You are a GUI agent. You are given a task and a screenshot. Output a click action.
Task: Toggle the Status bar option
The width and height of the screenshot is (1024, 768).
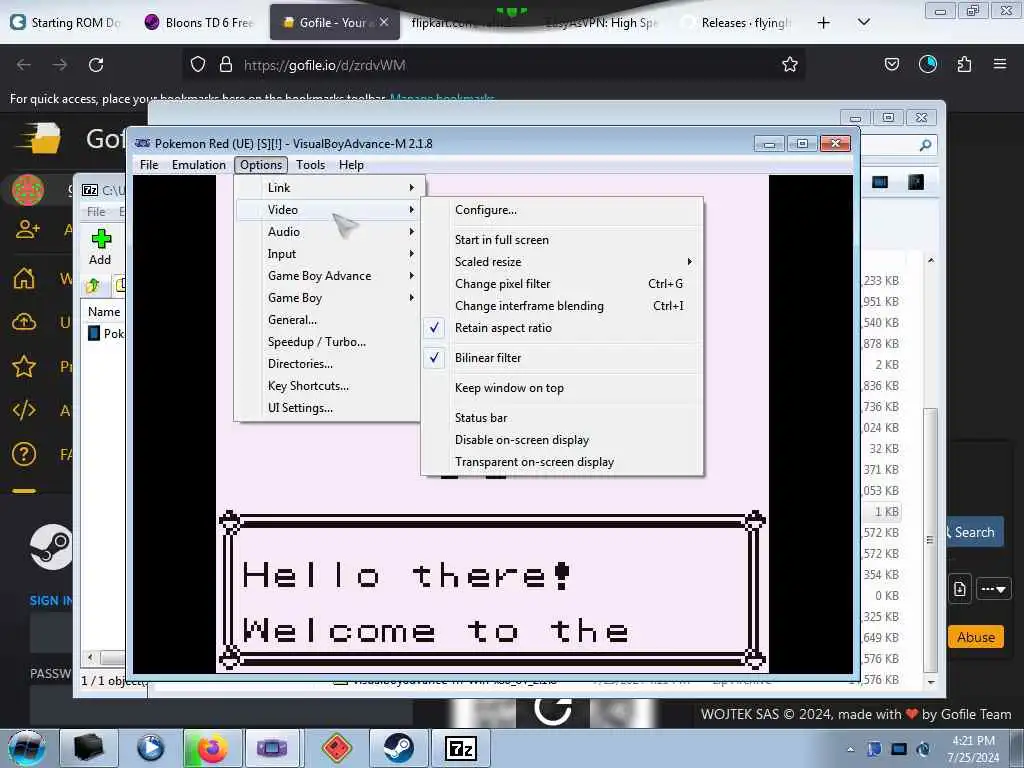(x=562, y=418)
